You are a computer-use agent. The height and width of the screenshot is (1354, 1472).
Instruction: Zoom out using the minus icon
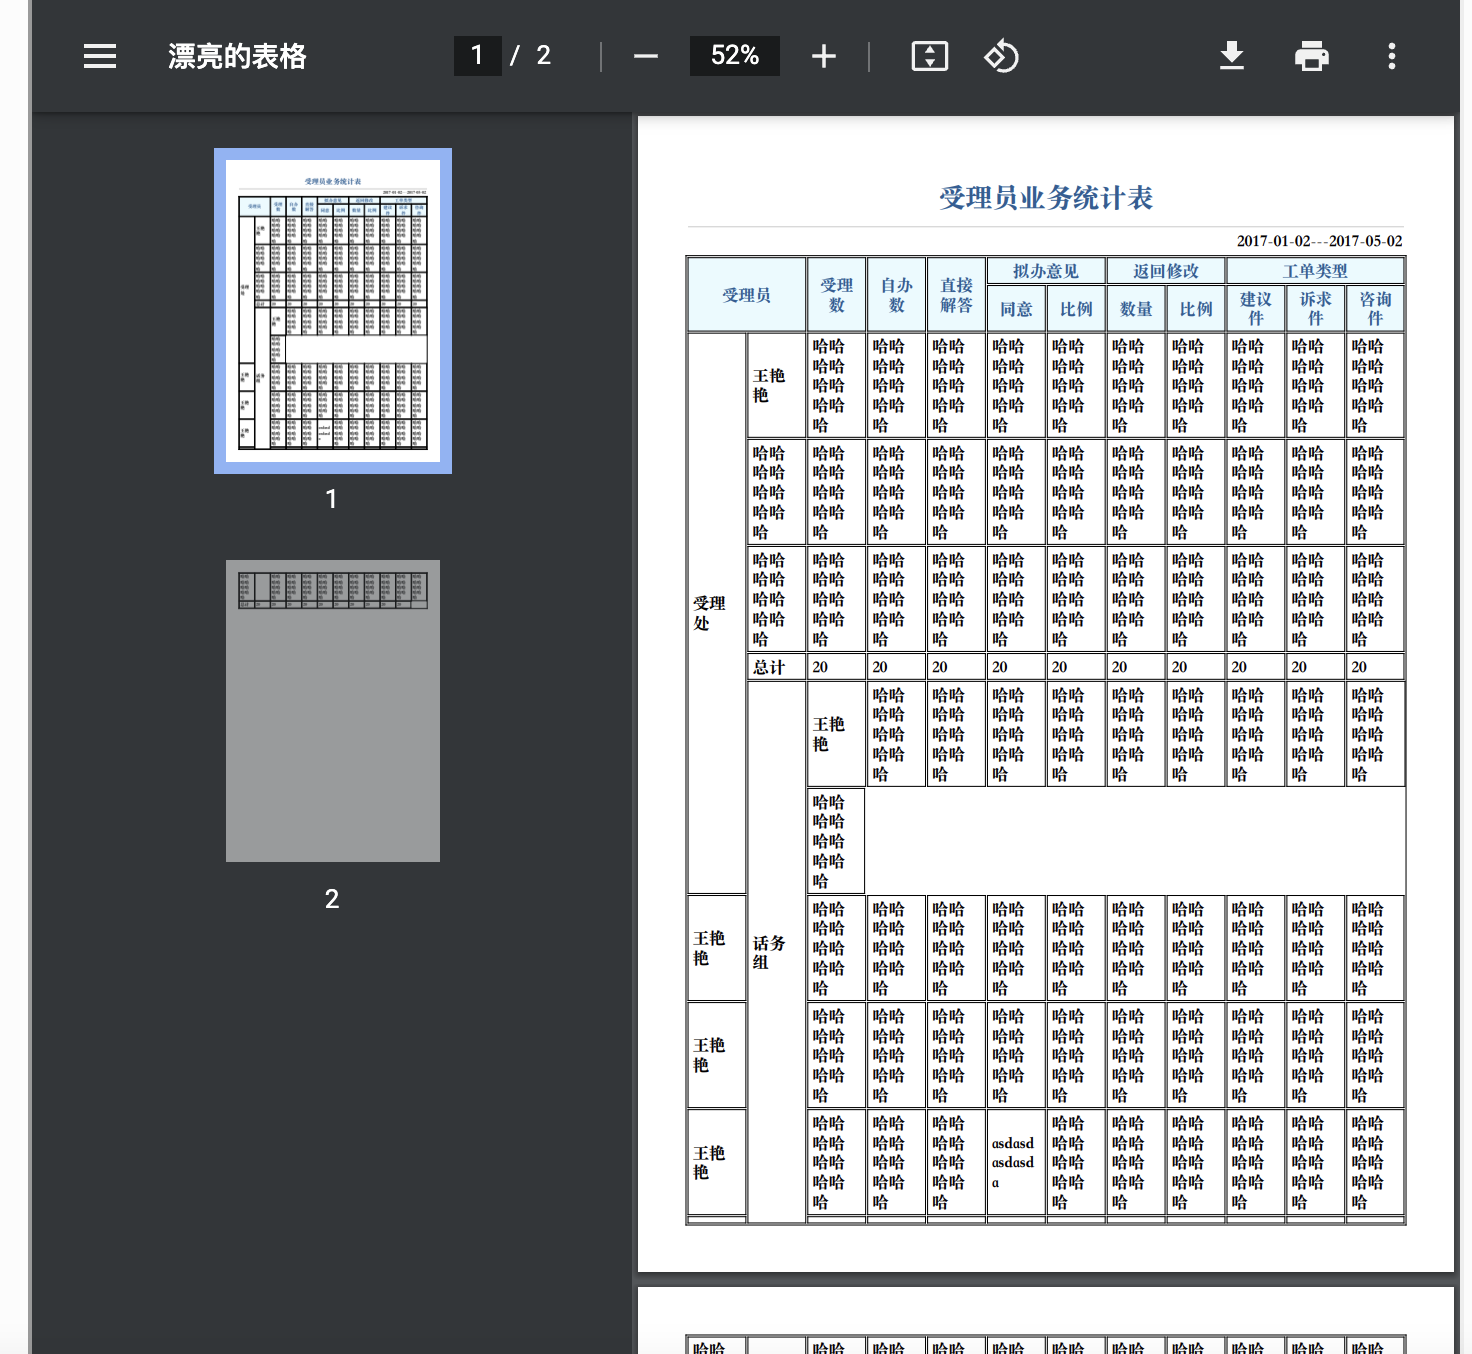coord(644,56)
